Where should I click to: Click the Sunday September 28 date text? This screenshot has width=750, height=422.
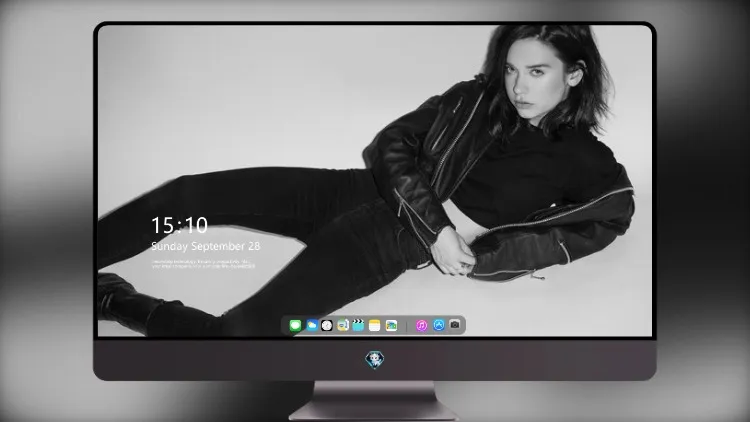pos(206,246)
